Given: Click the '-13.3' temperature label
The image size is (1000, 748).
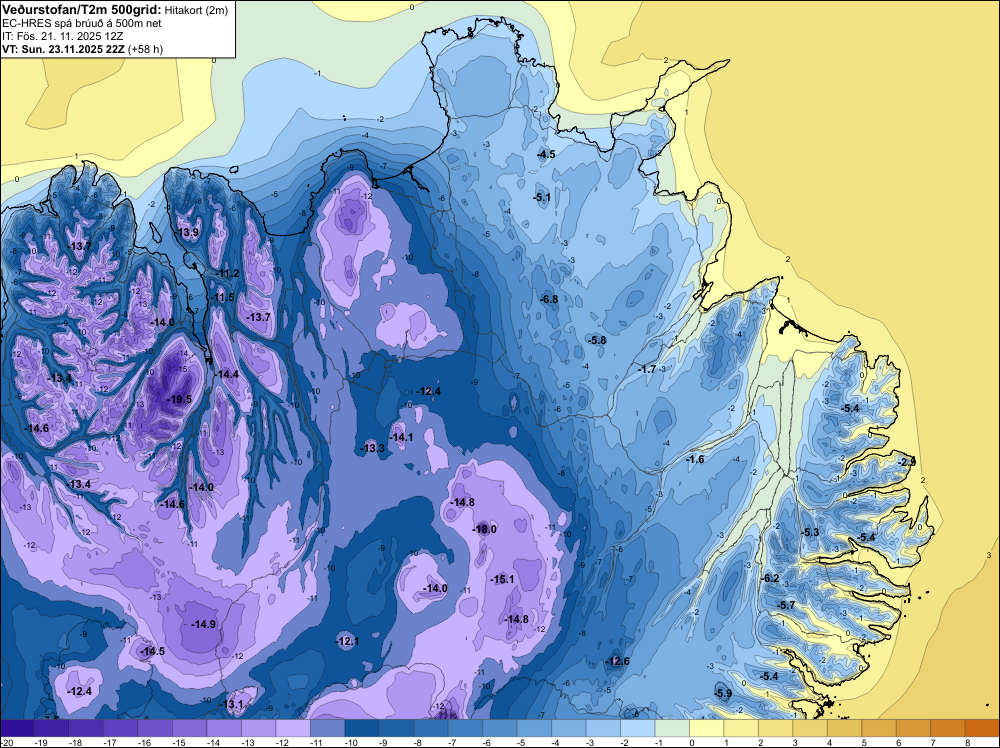Looking at the screenshot, I should (x=372, y=448).
